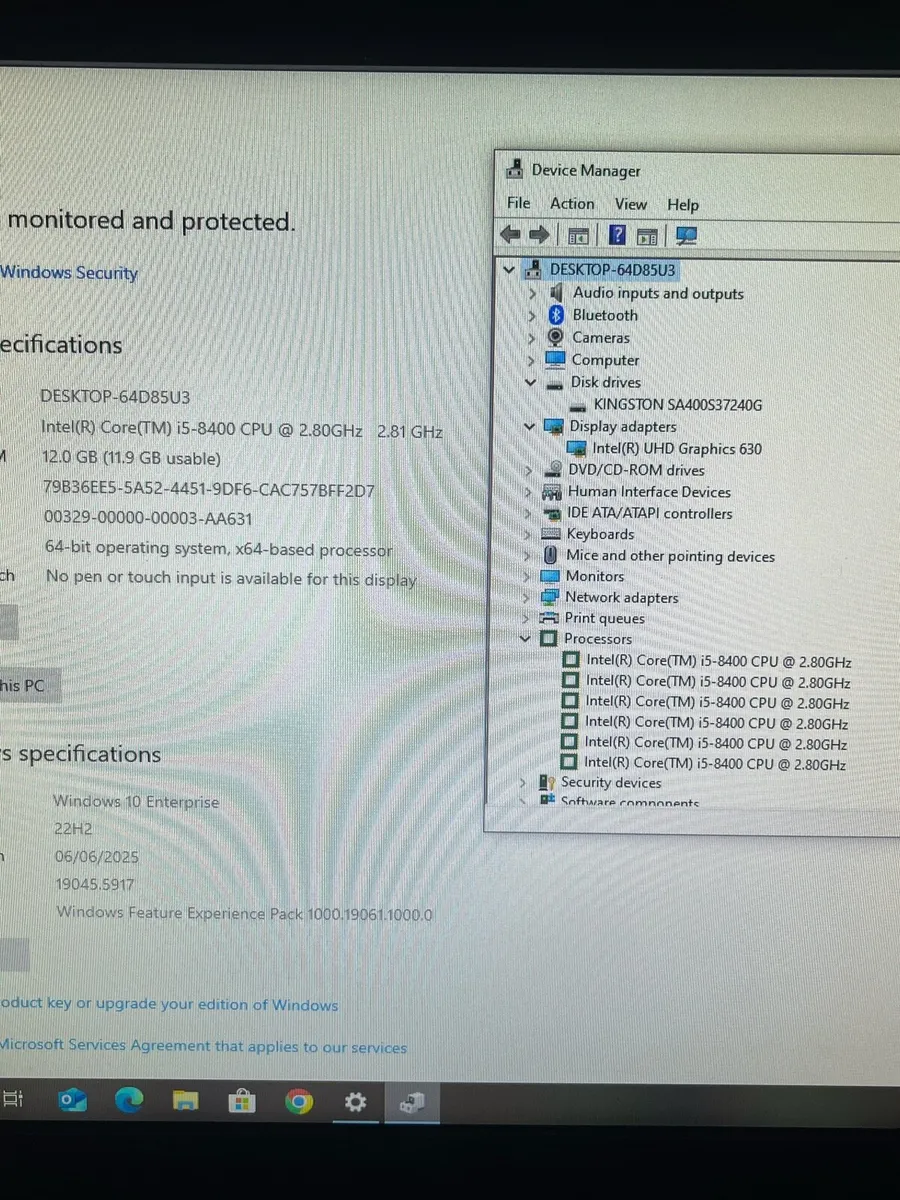Click the installed RAM value 12.0 GB

point(131,458)
